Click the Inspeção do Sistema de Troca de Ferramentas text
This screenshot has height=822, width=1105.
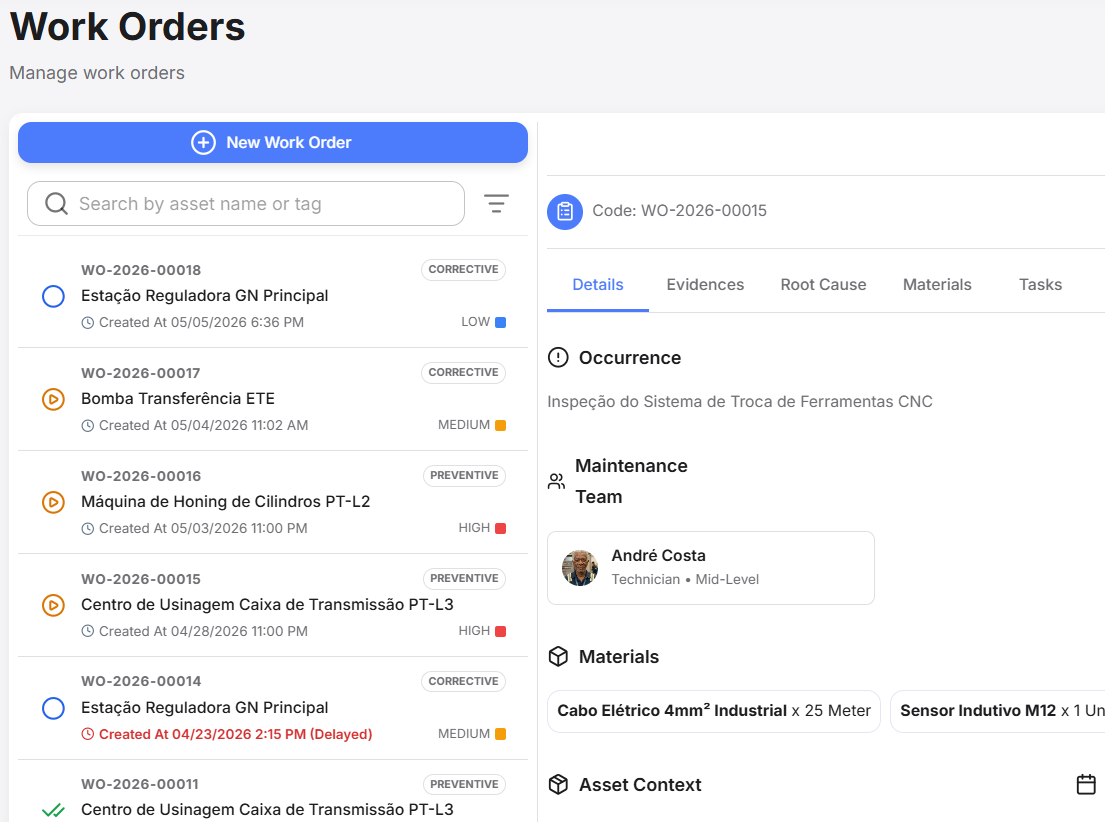click(x=740, y=402)
